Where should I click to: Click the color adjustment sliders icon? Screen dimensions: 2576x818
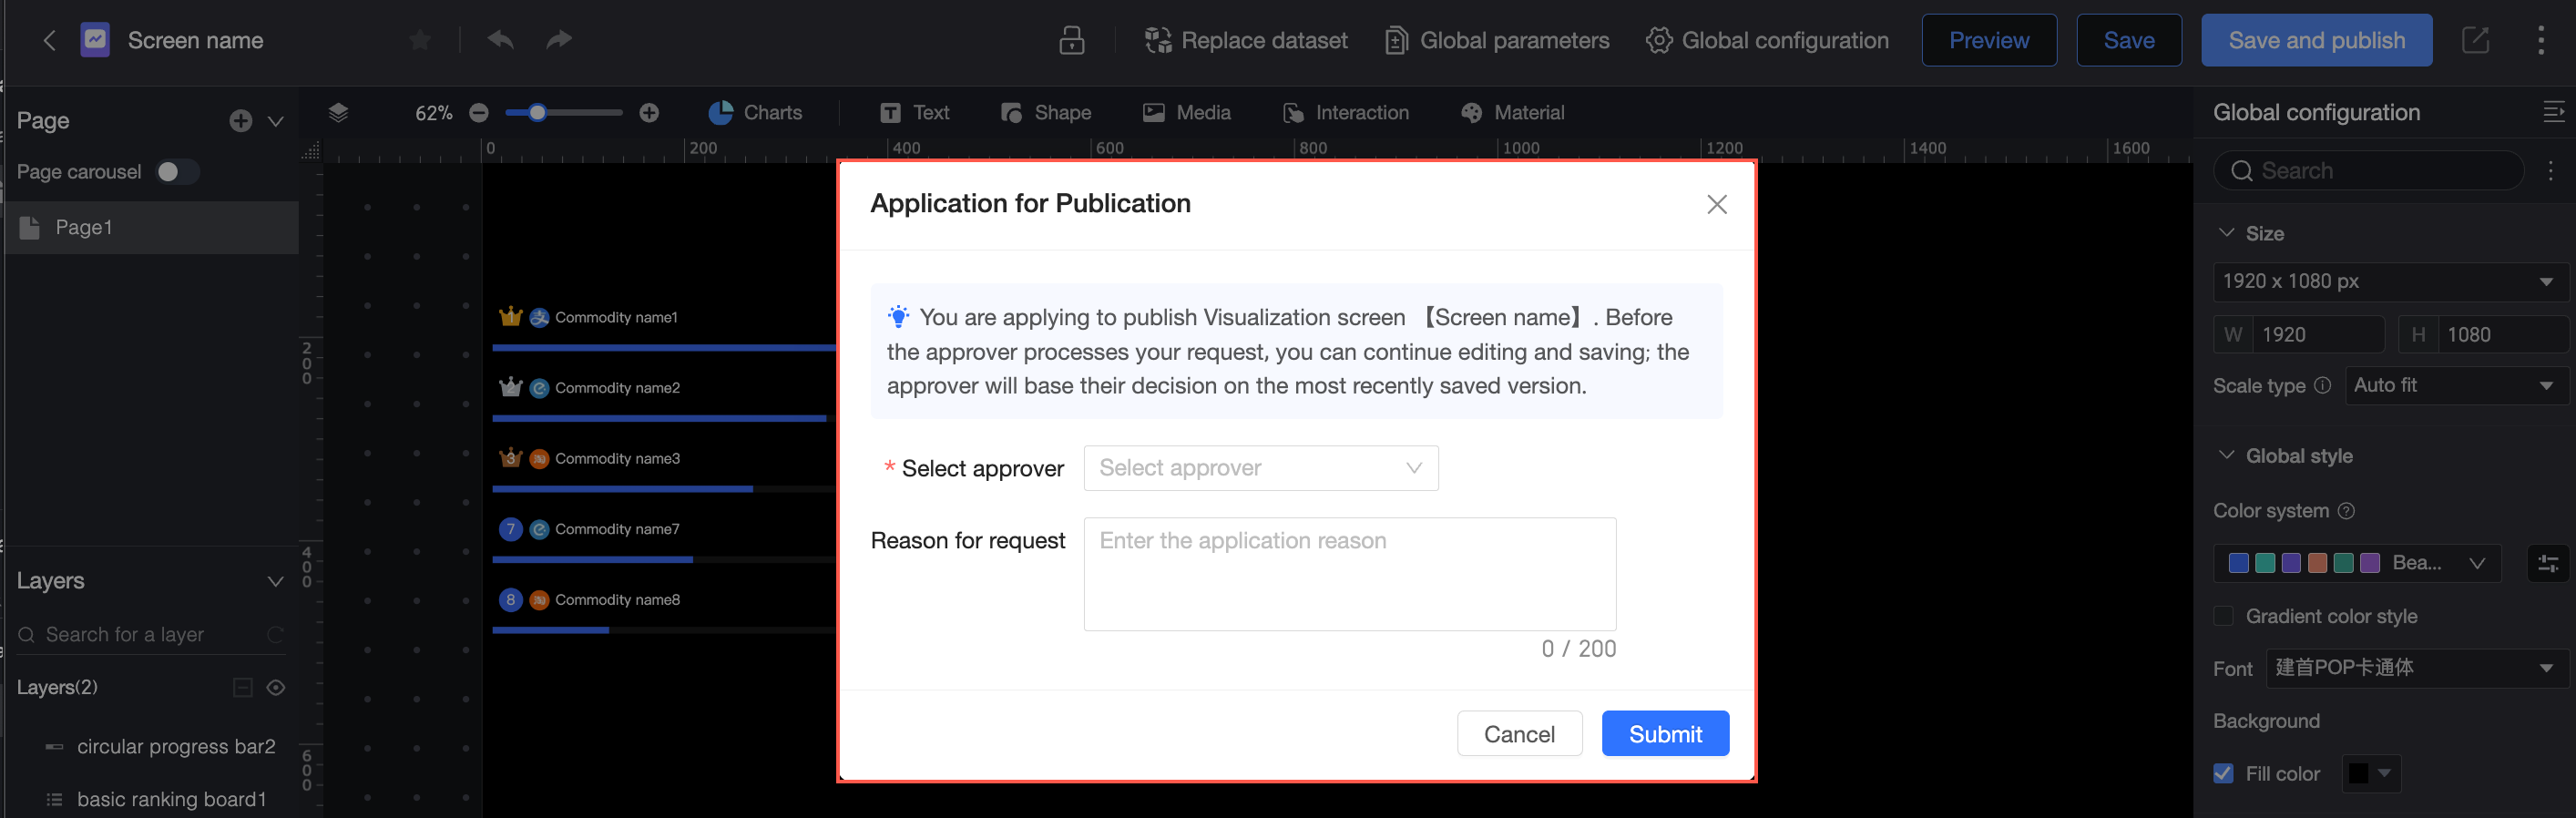2547,563
